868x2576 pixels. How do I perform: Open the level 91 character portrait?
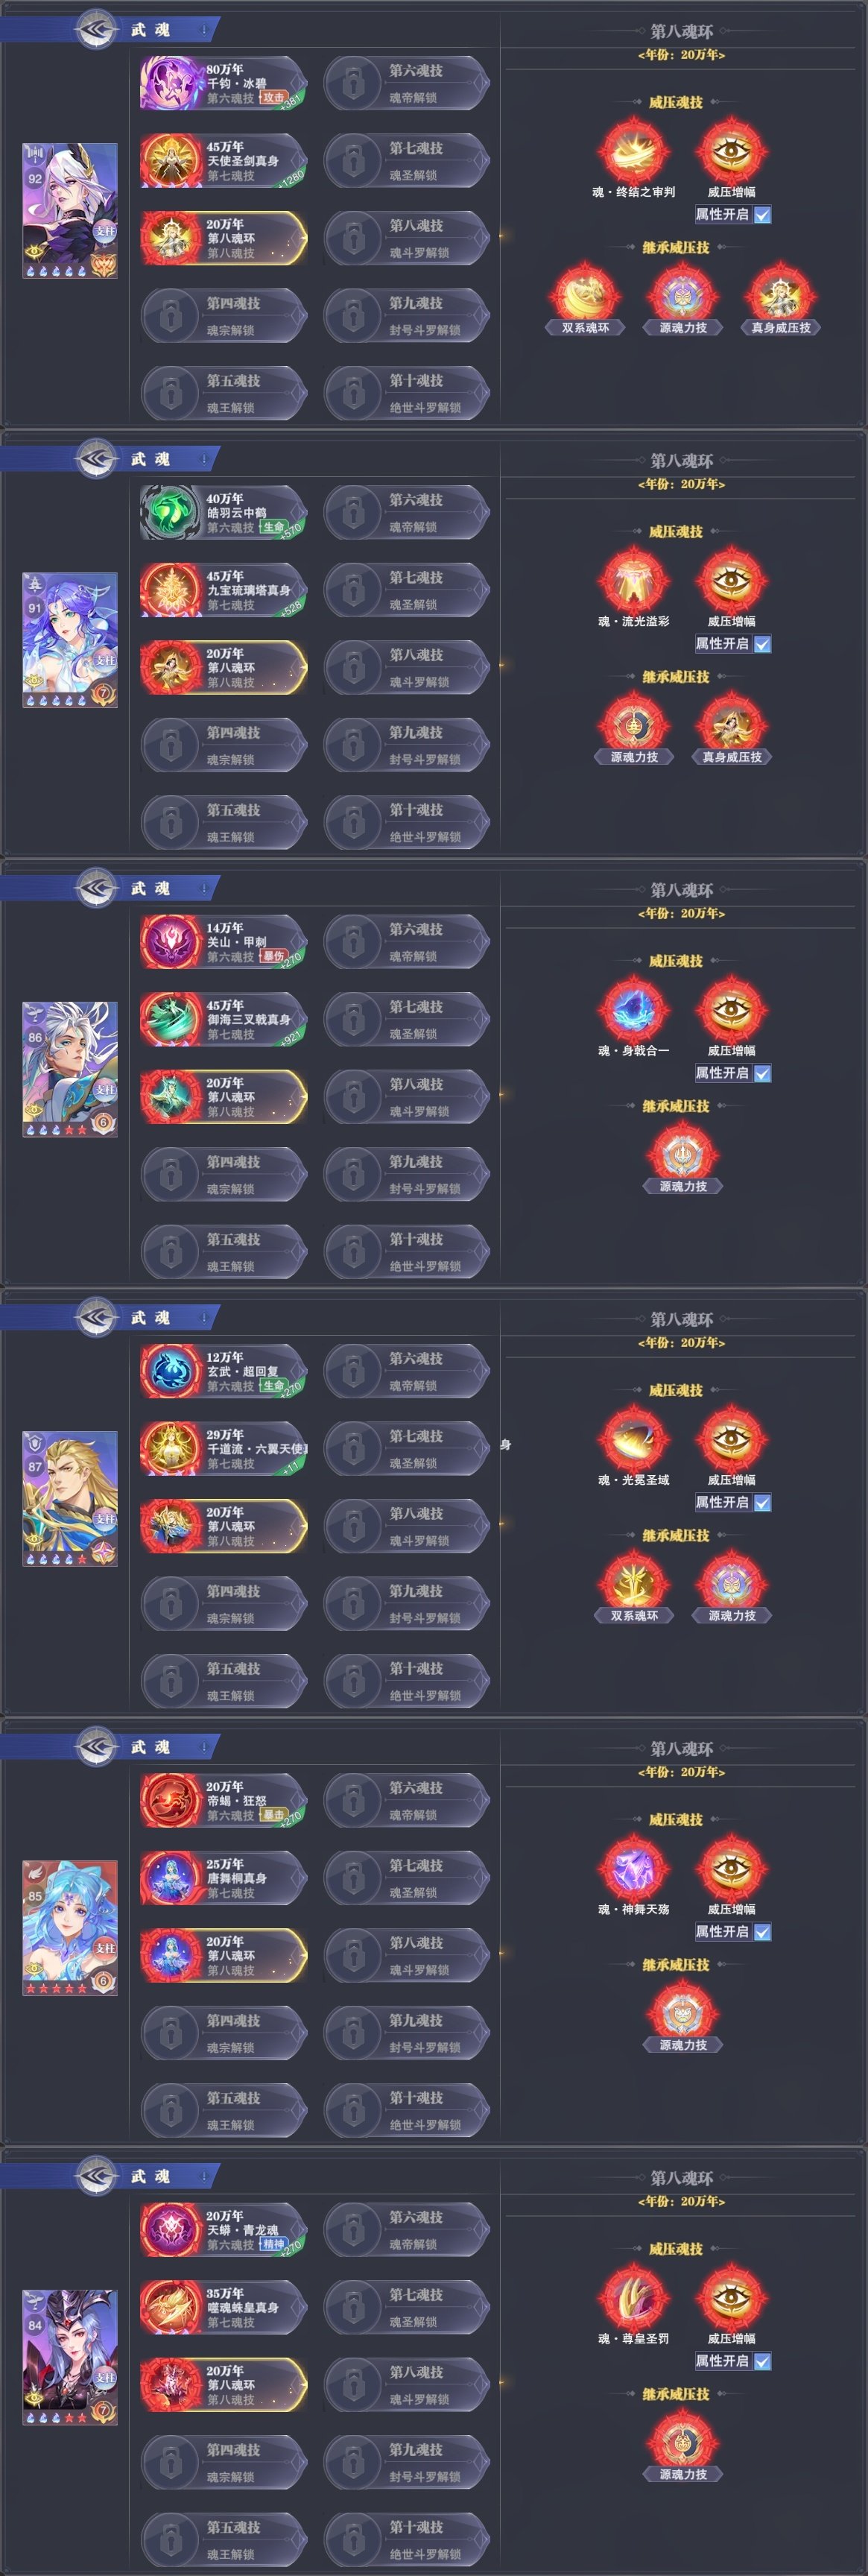(x=70, y=640)
